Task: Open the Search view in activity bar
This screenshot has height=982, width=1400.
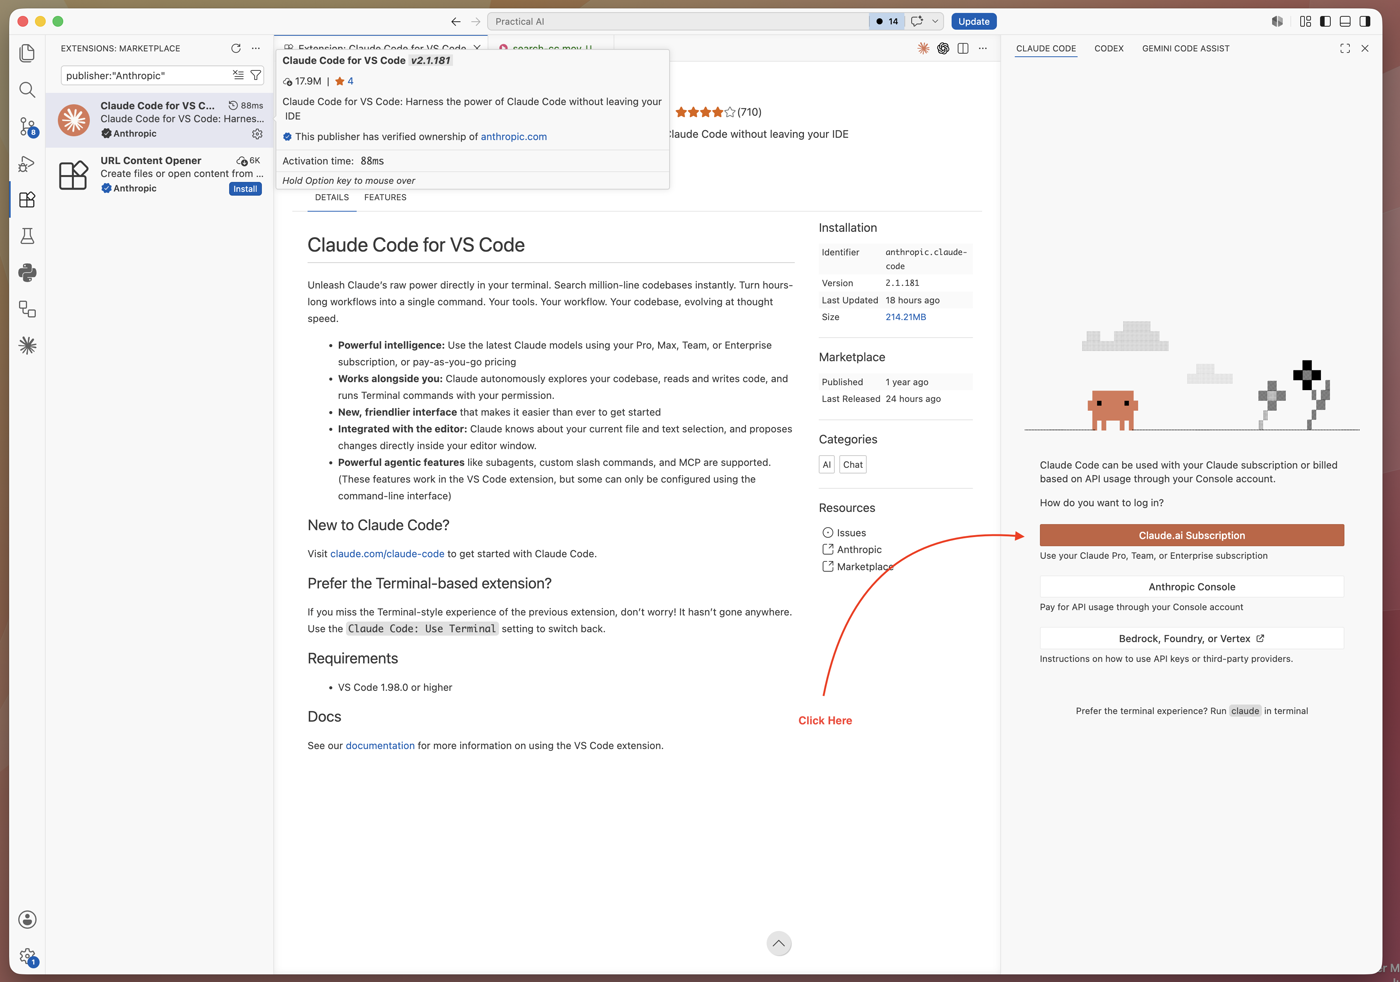Action: [x=27, y=90]
